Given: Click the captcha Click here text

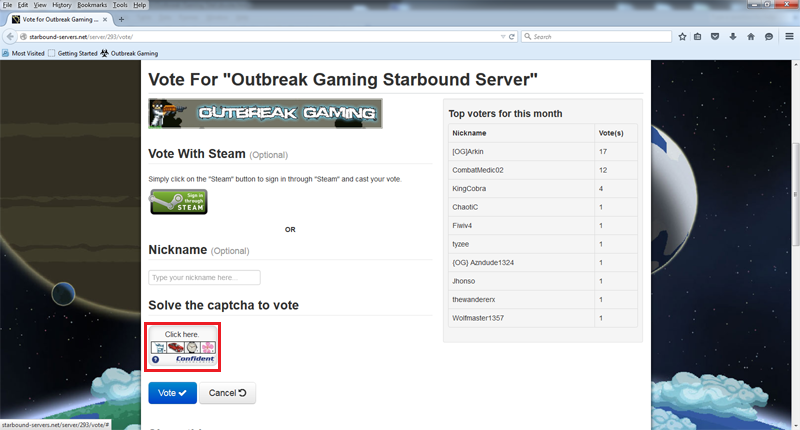Looking at the screenshot, I should pos(182,334).
